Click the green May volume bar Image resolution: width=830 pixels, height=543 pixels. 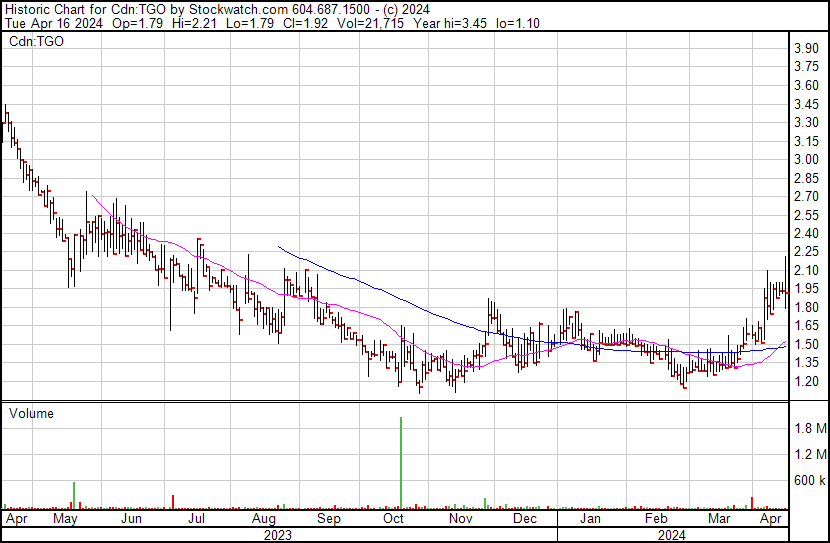coord(74,495)
